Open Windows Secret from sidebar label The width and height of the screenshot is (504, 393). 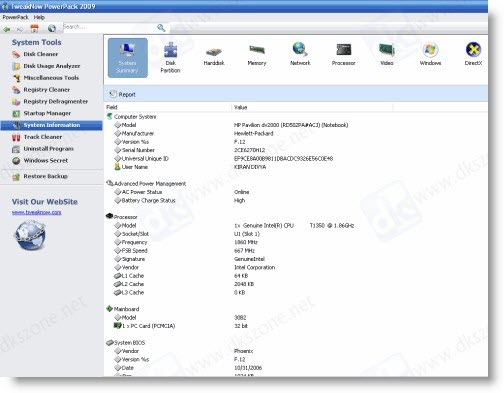pyautogui.click(x=46, y=161)
